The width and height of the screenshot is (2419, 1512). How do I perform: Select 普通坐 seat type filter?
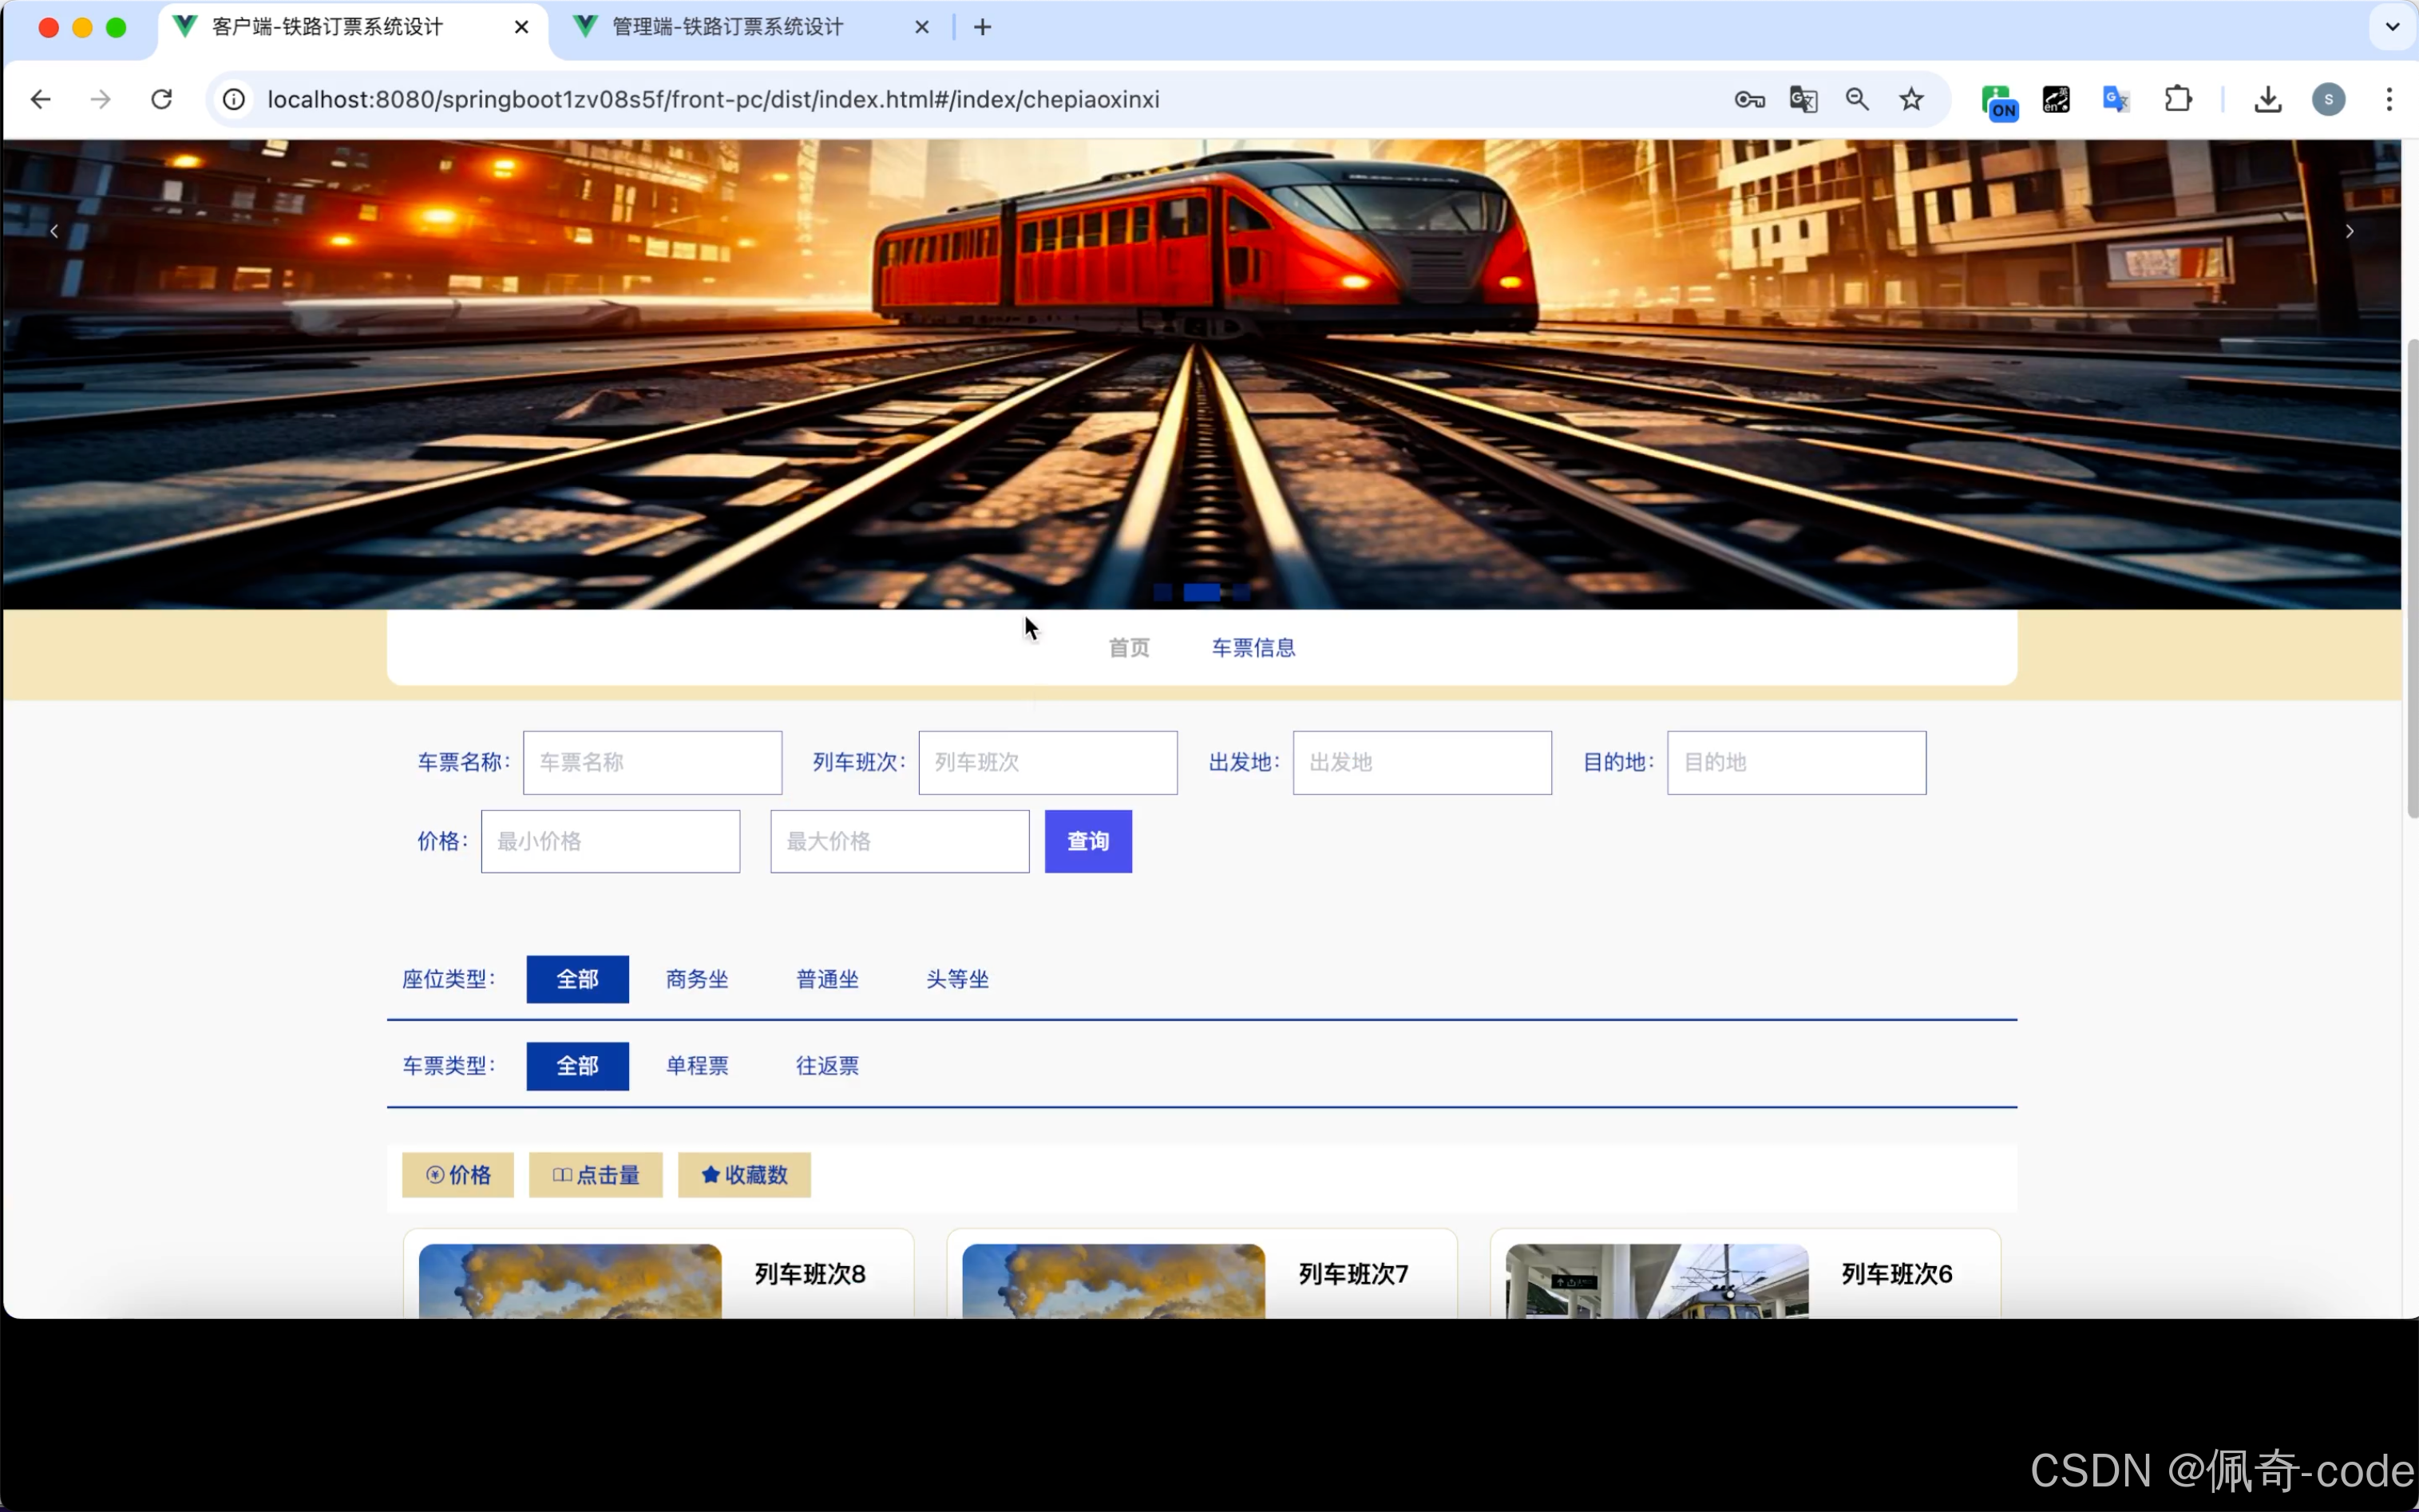pyautogui.click(x=827, y=979)
